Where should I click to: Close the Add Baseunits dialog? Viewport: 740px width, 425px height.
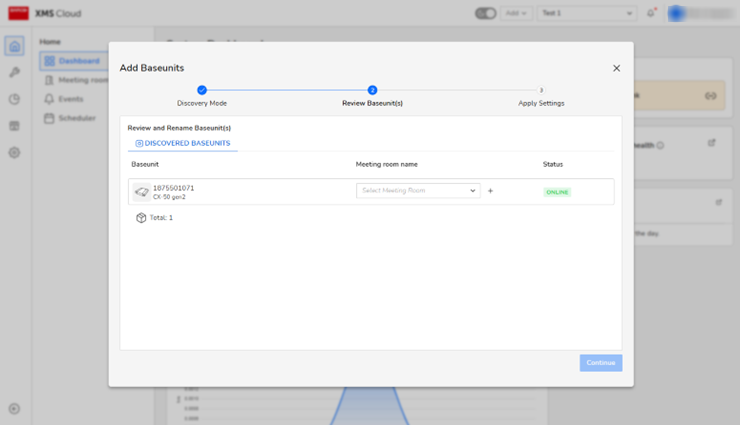[x=616, y=68]
